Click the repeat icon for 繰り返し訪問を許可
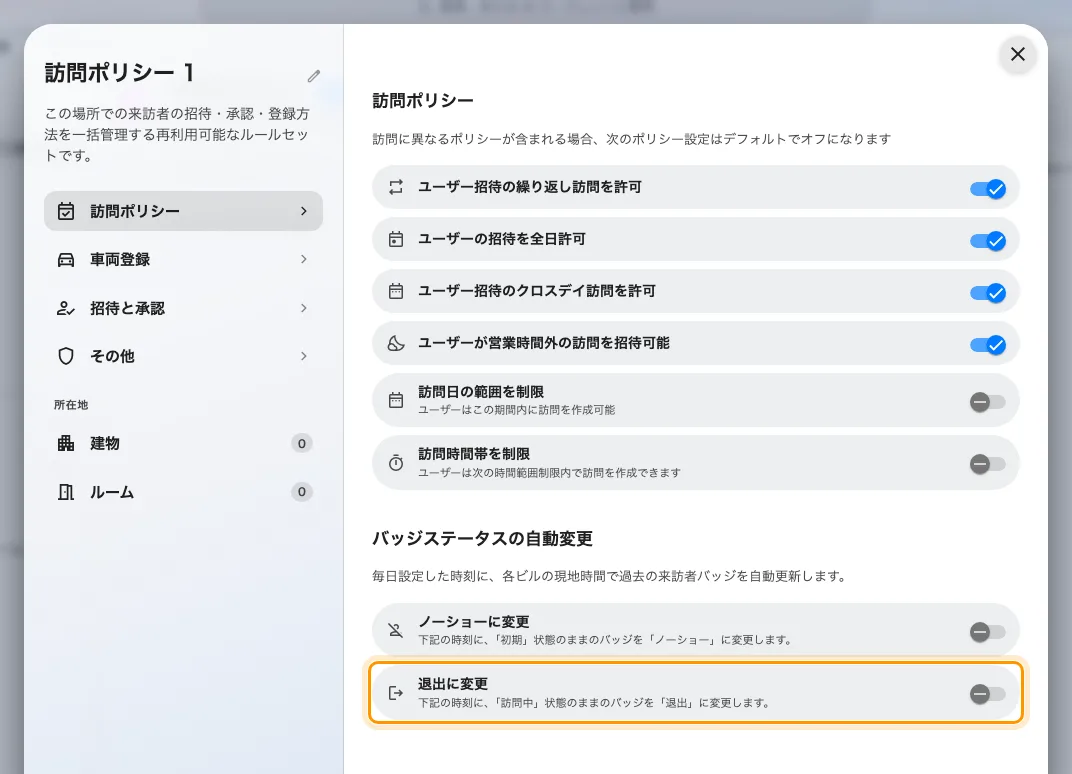Viewport: 1072px width, 774px height. (x=396, y=187)
